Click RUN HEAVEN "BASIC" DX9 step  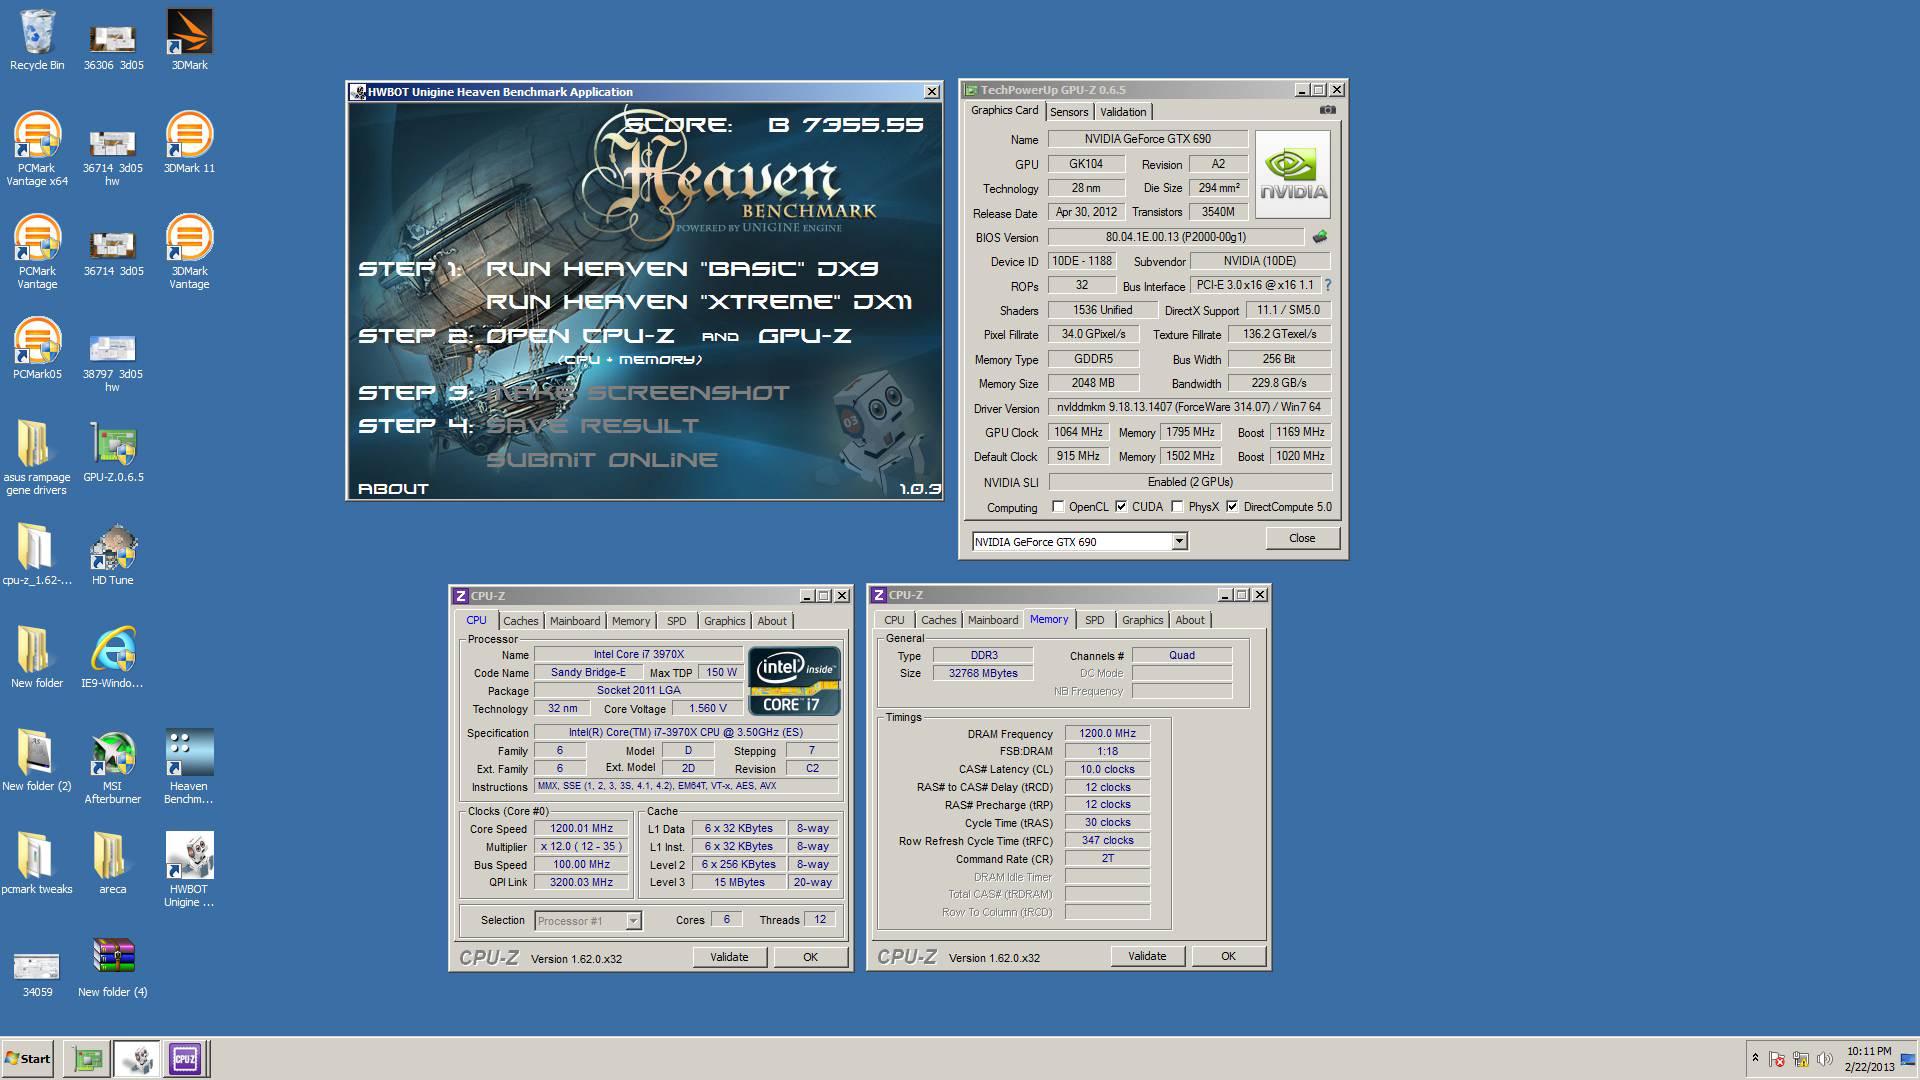click(x=682, y=268)
